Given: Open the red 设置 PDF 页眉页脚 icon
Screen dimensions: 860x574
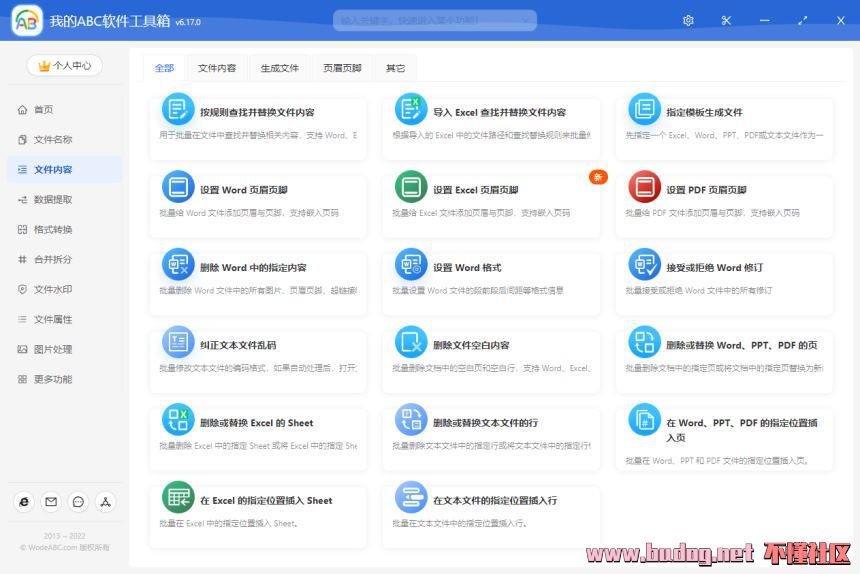Looking at the screenshot, I should (644, 187).
